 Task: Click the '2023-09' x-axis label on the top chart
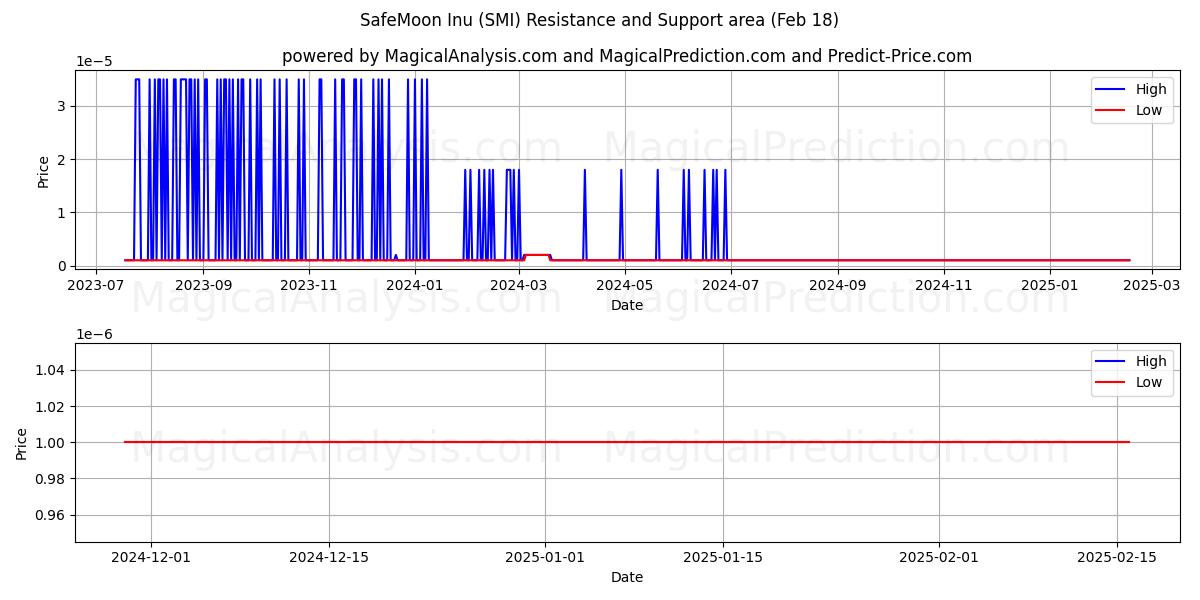203,285
